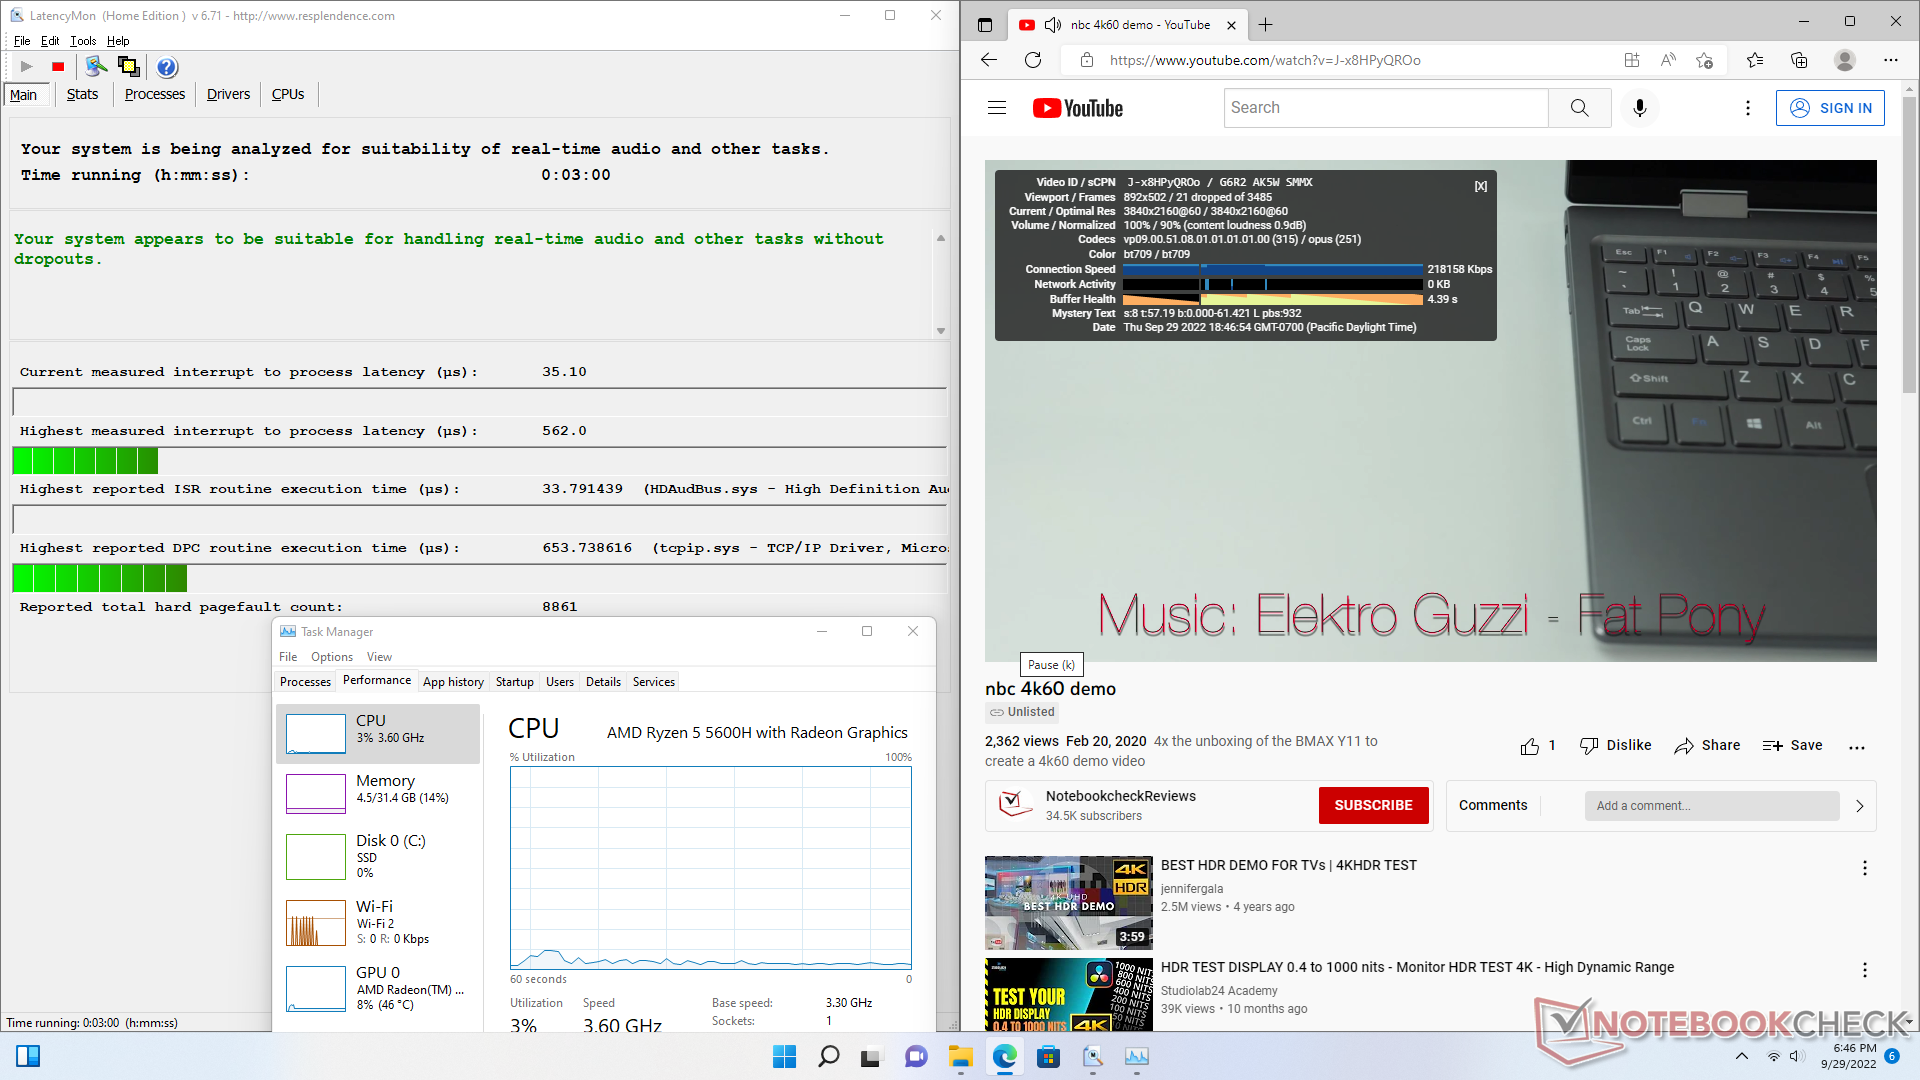Click the SIGN IN button on YouTube
Image resolution: width=1920 pixels, height=1080 pixels.
point(1830,108)
